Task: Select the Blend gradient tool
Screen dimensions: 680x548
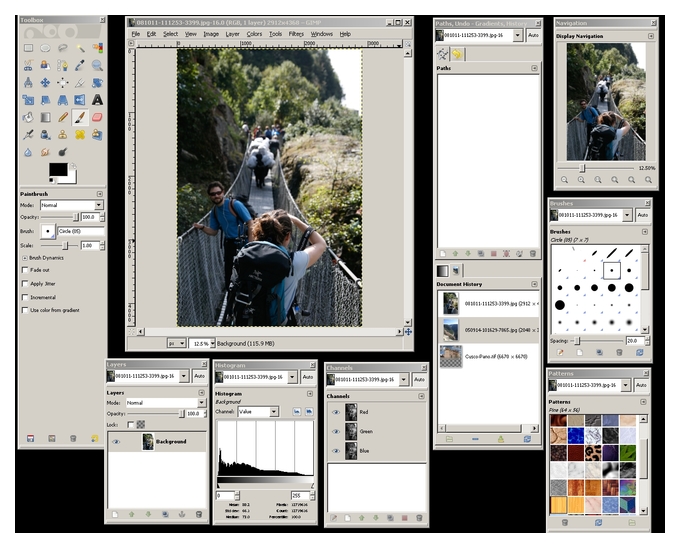Action: click(x=45, y=117)
